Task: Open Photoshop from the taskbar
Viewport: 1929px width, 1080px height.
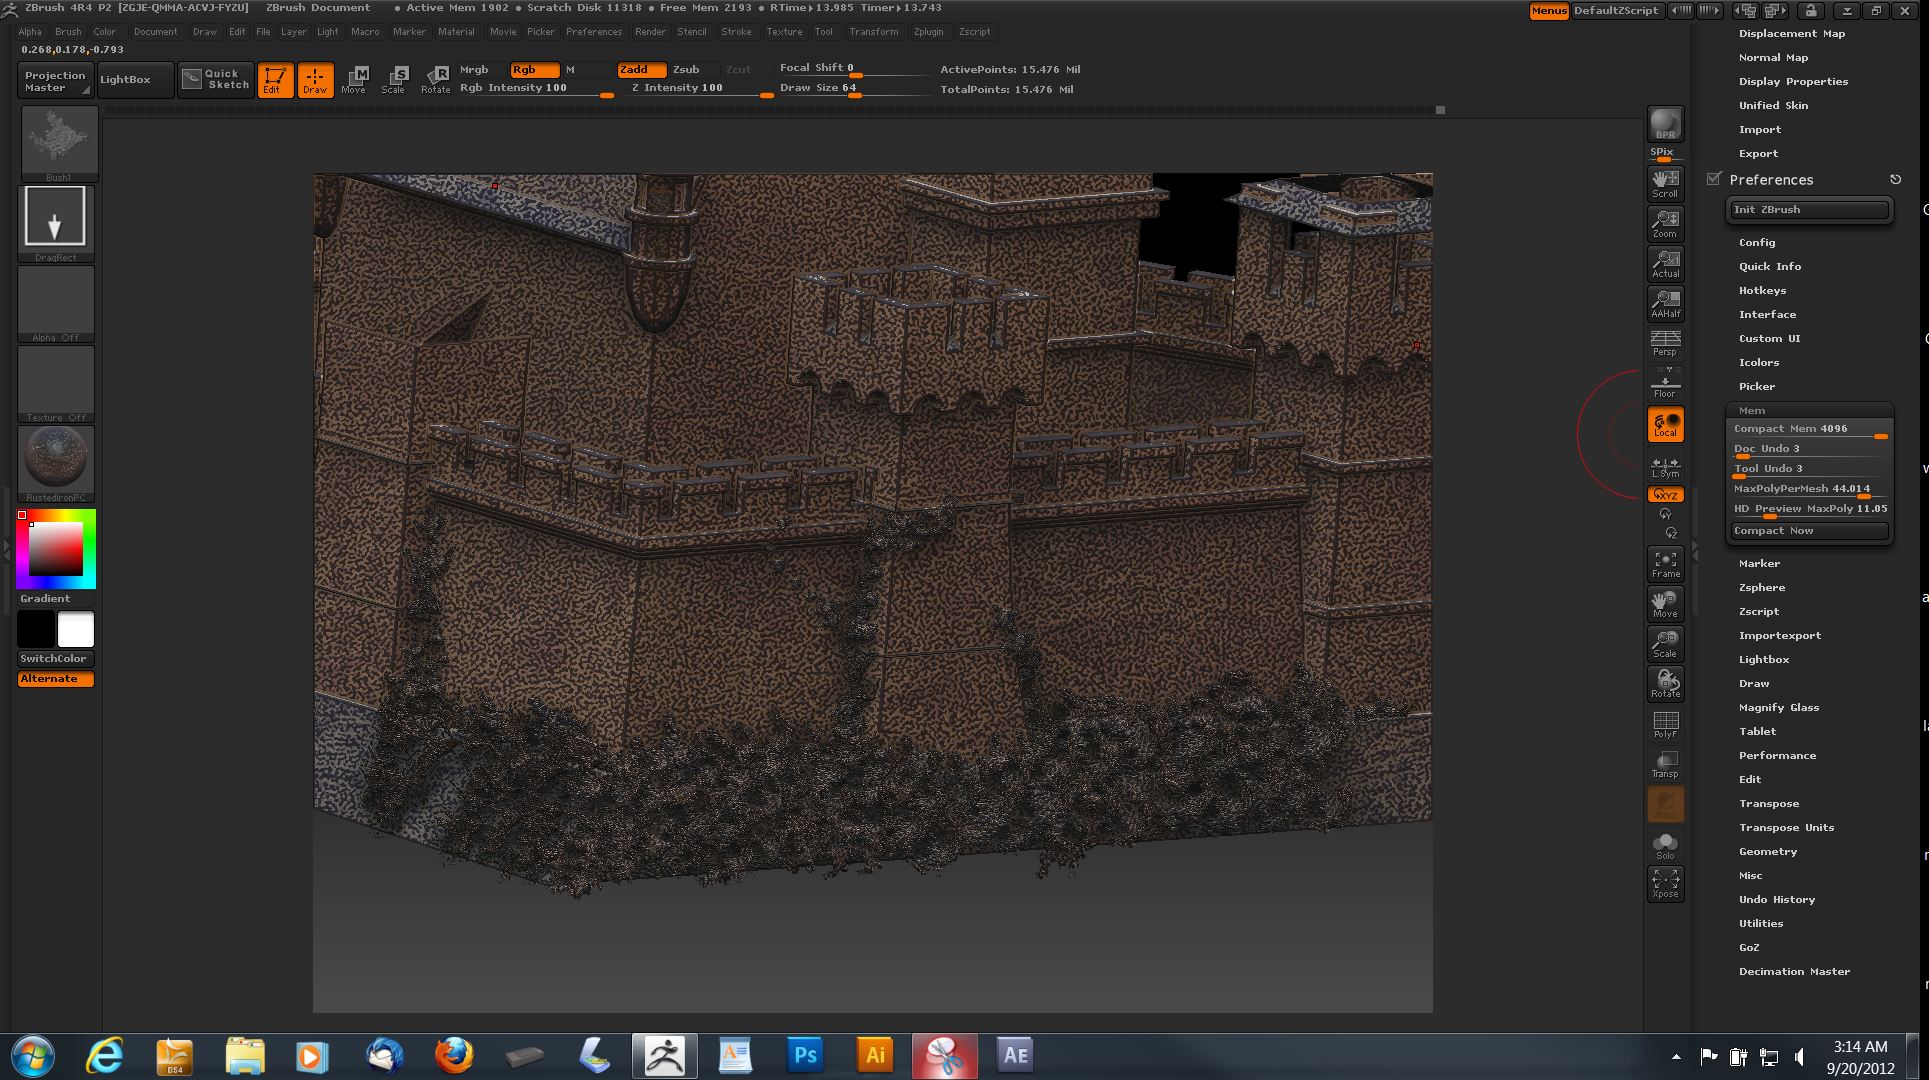Action: [x=805, y=1055]
